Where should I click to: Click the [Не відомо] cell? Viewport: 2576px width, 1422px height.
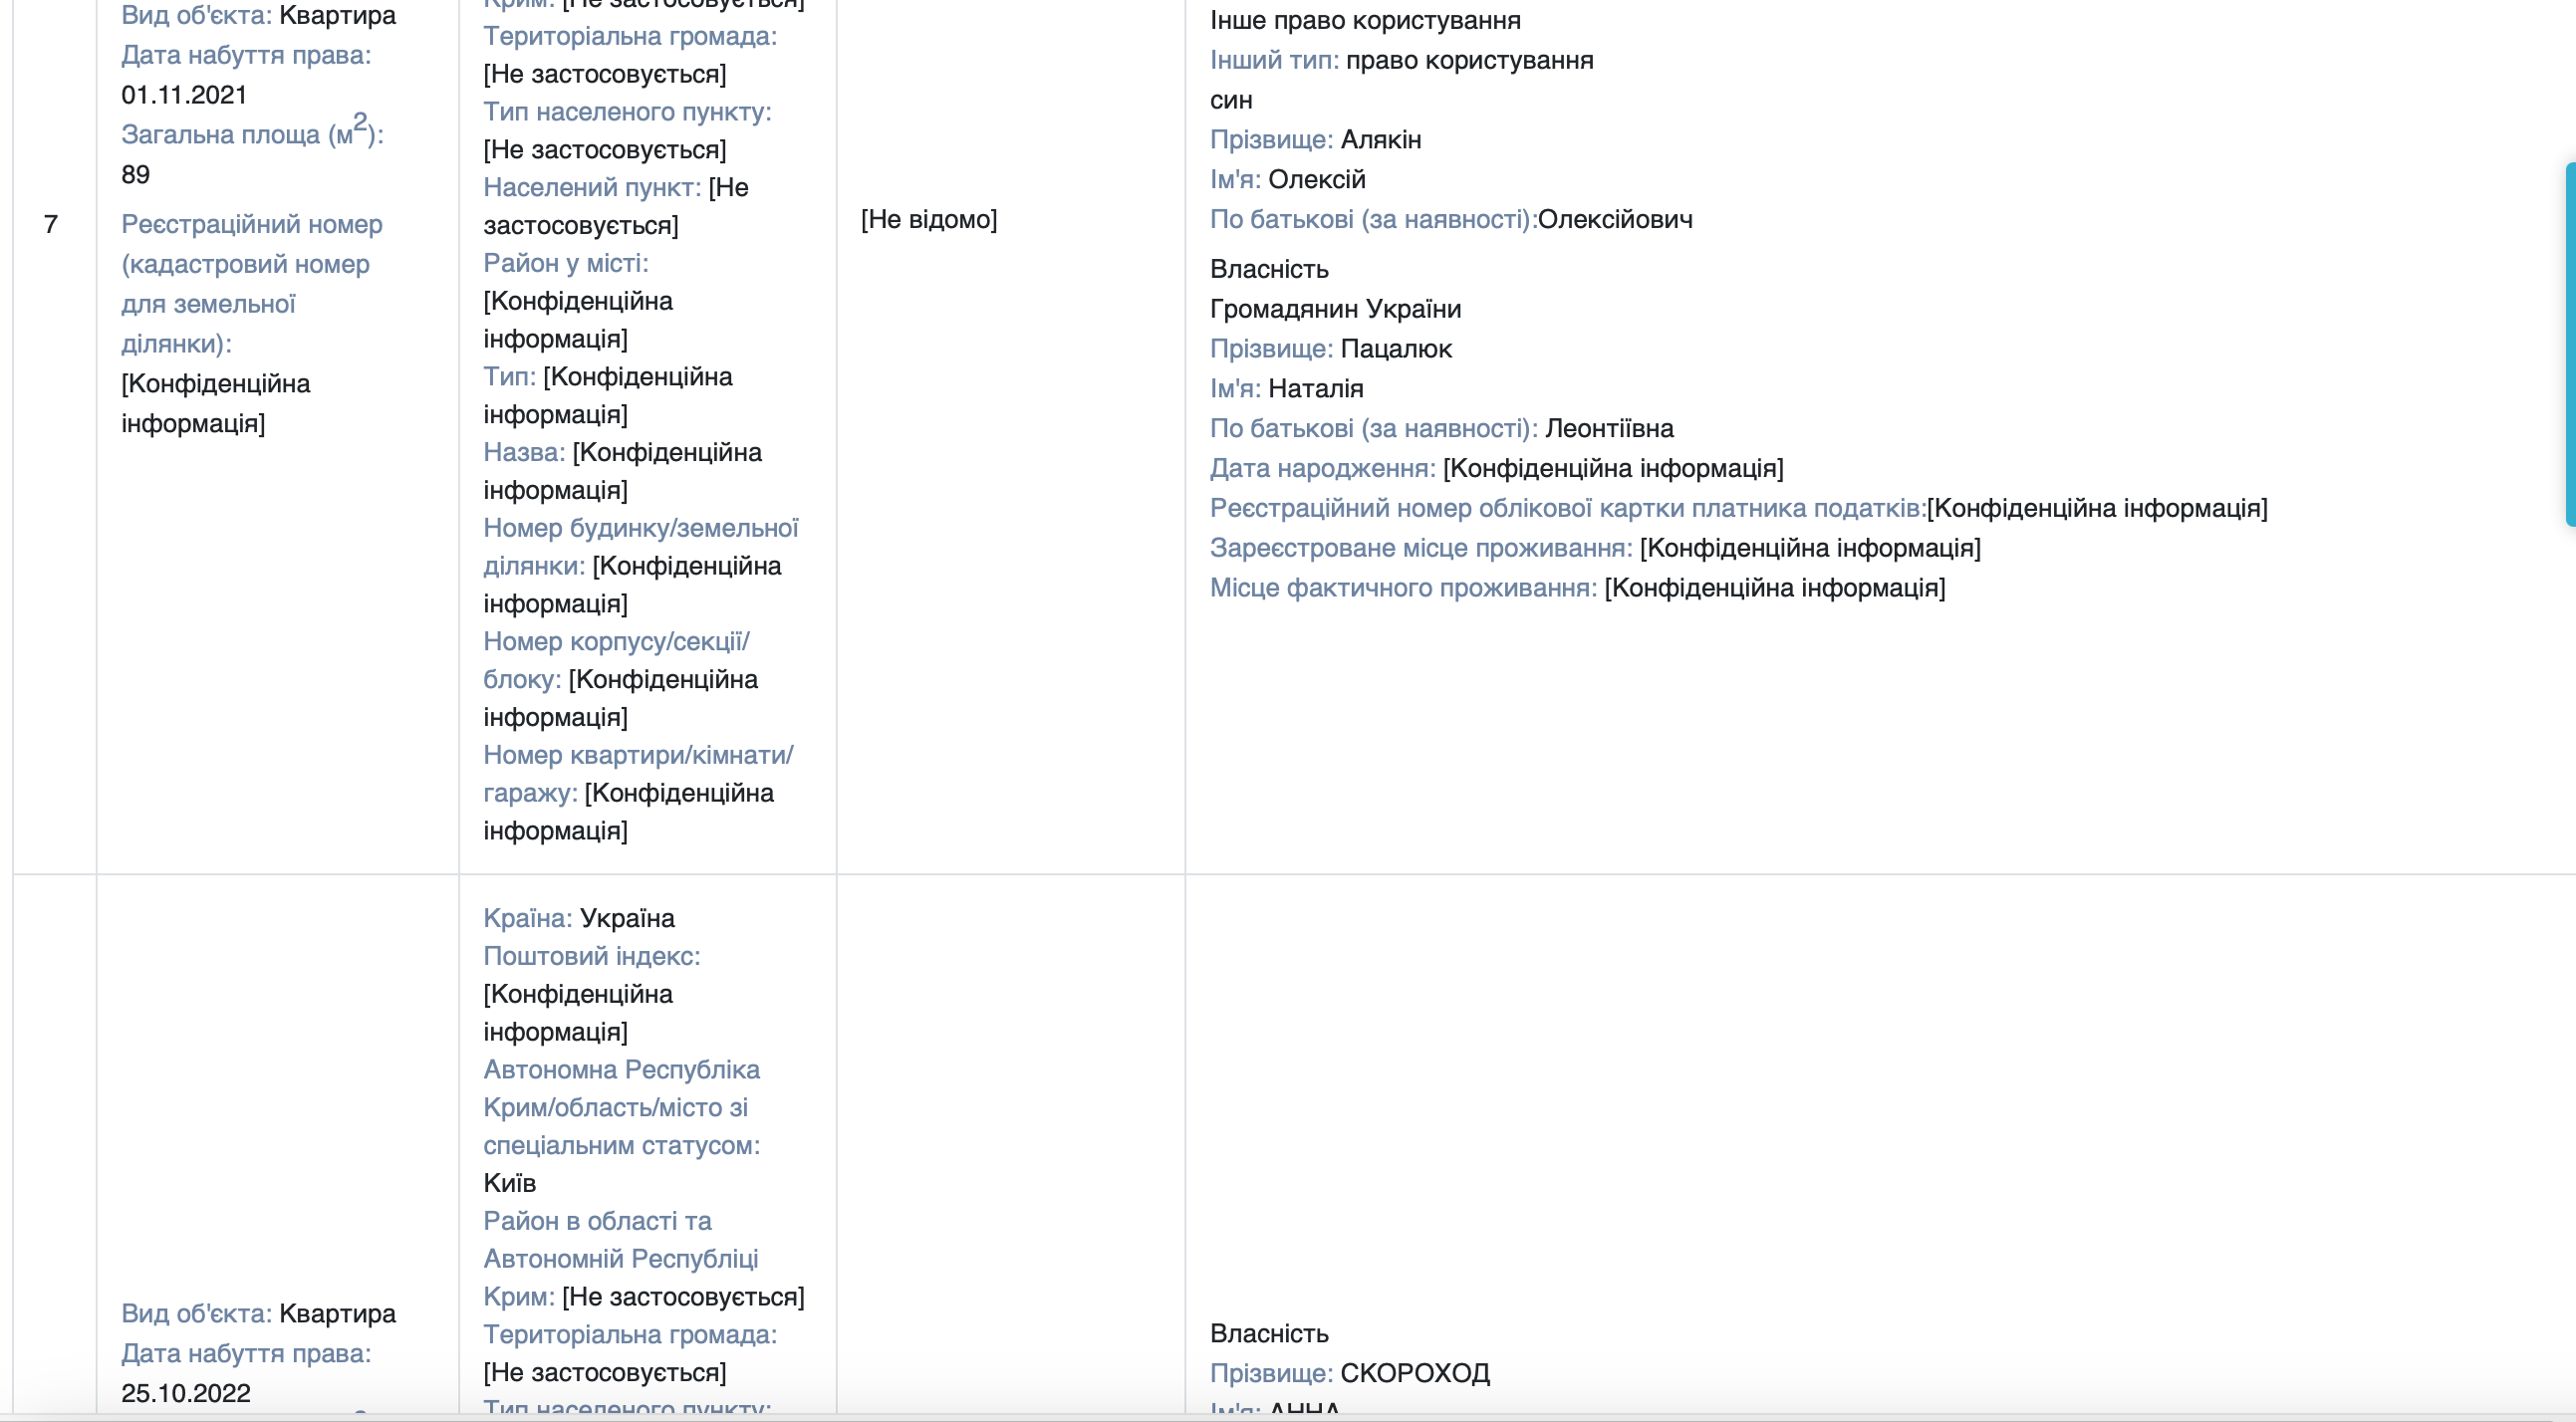(928, 220)
